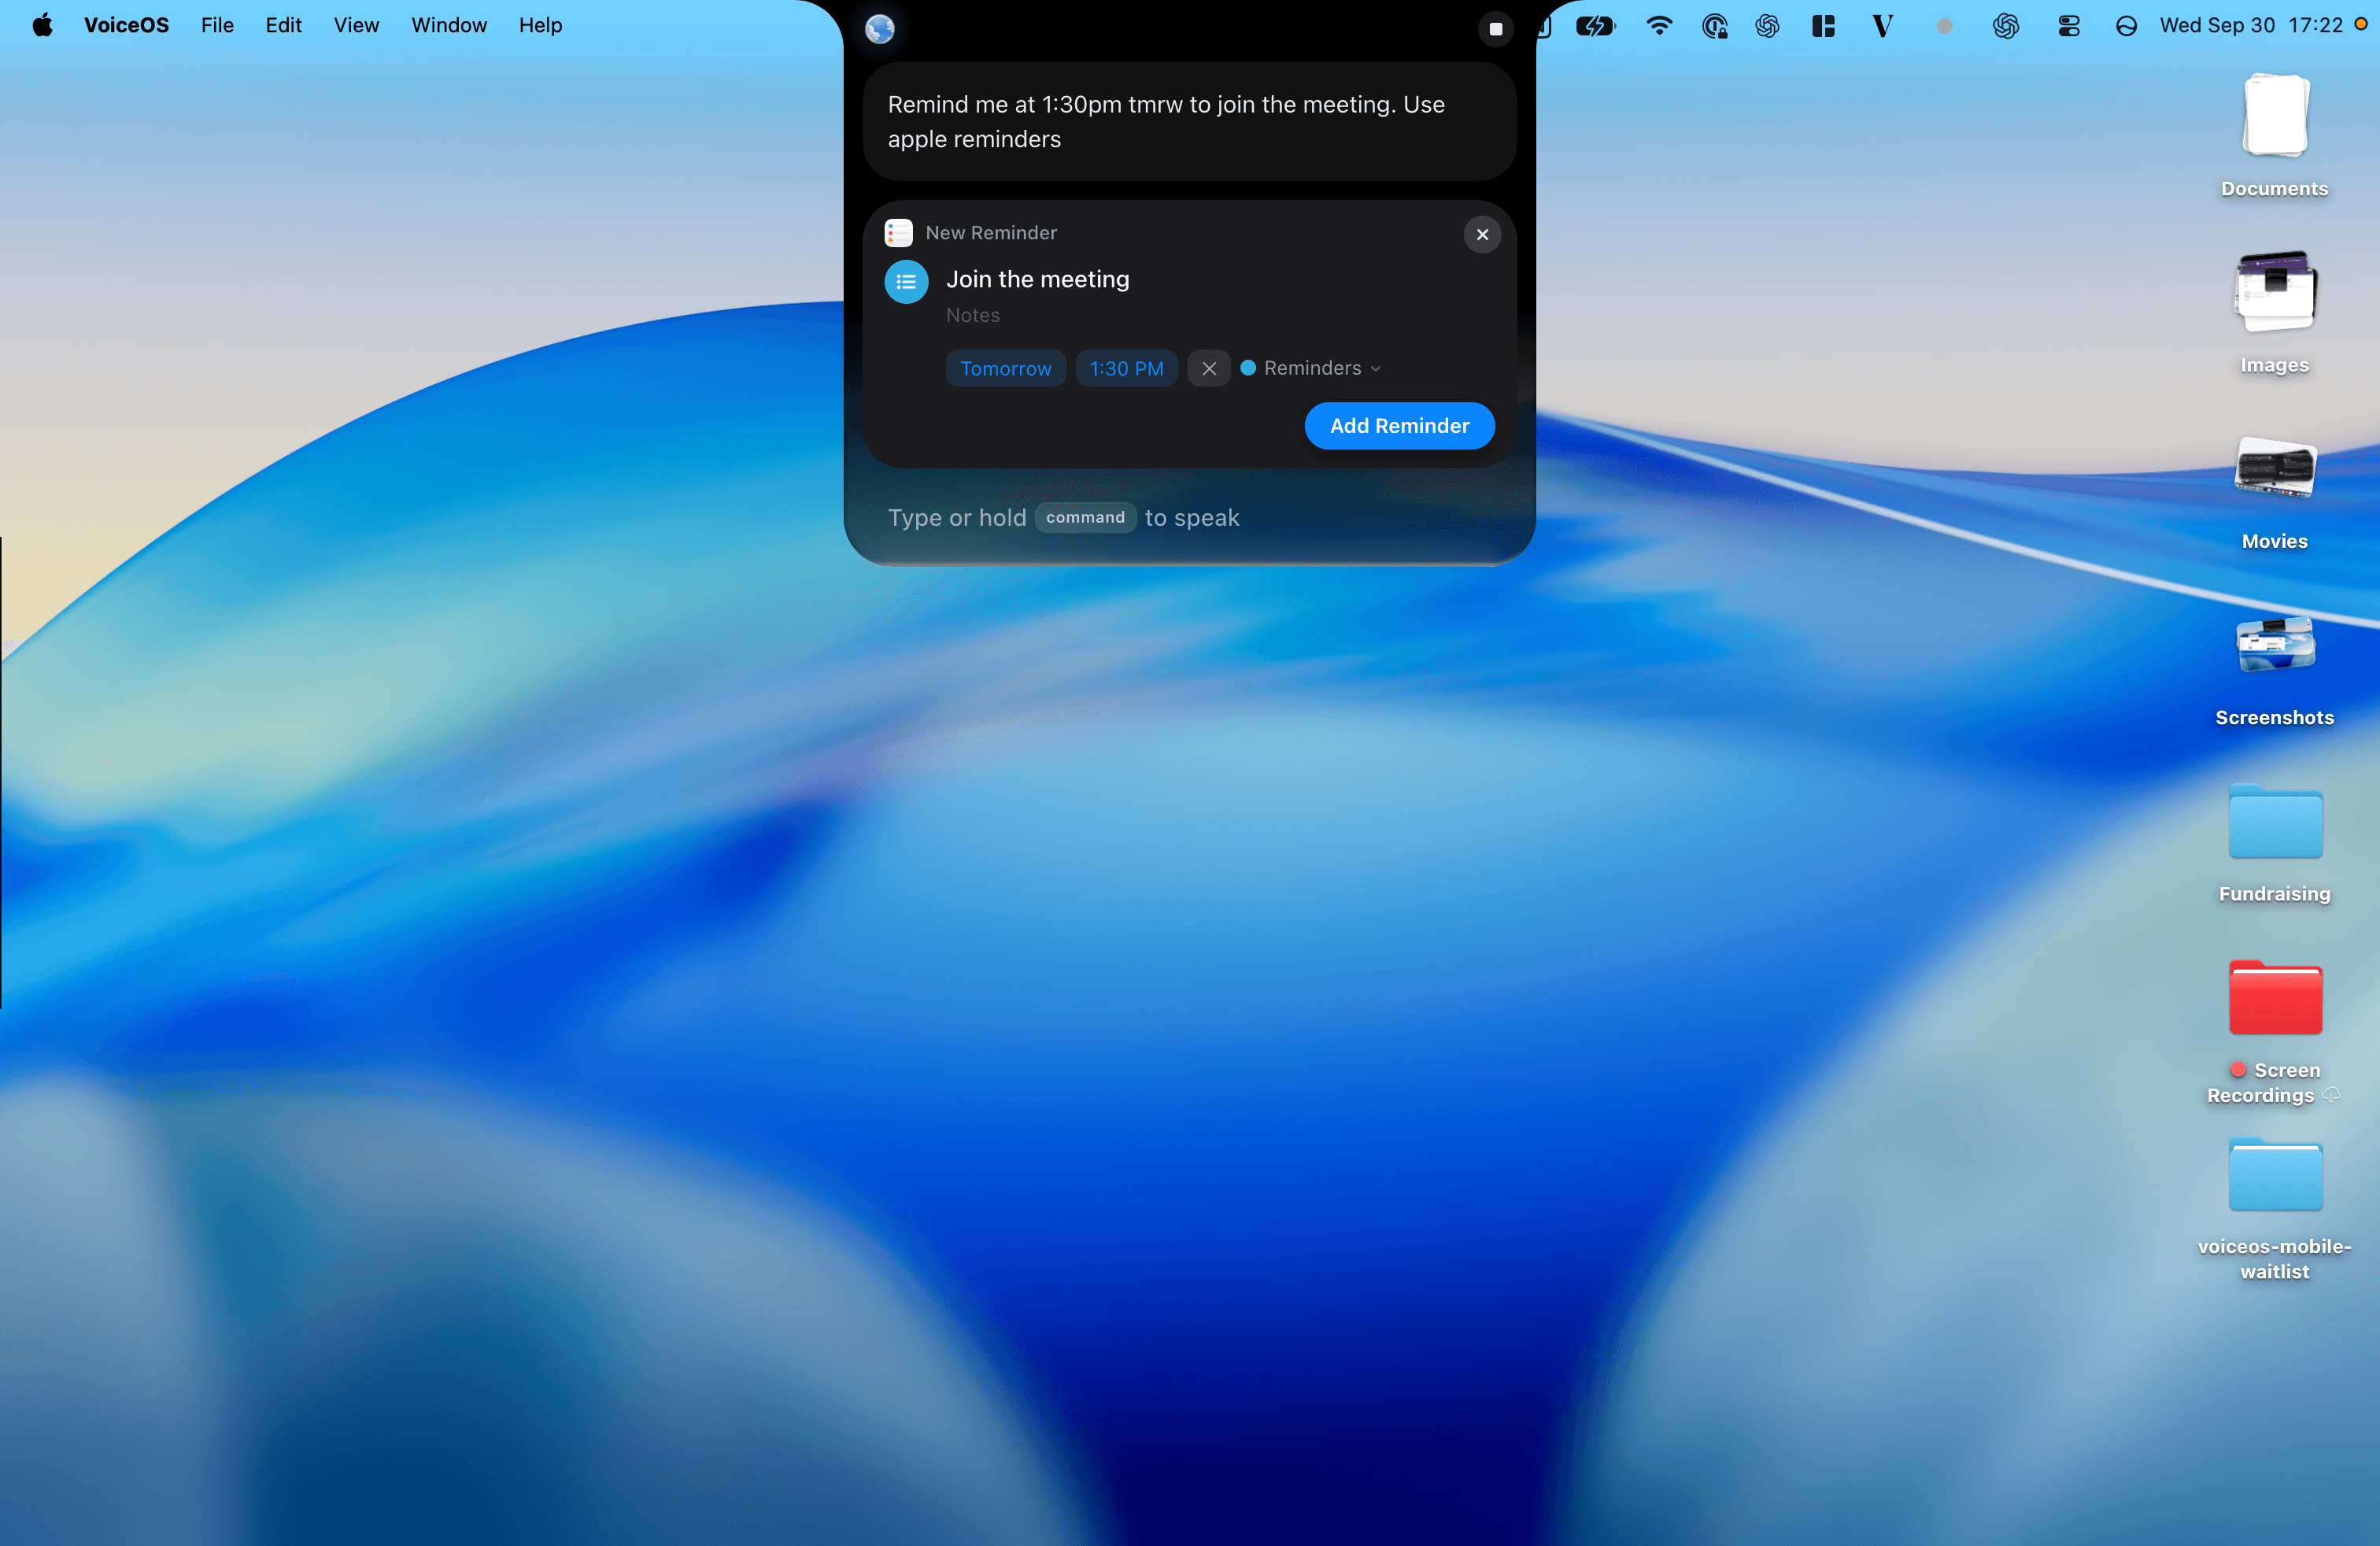Open the panel layout menu bar icon
This screenshot has height=1546, width=2380.
[1823, 26]
